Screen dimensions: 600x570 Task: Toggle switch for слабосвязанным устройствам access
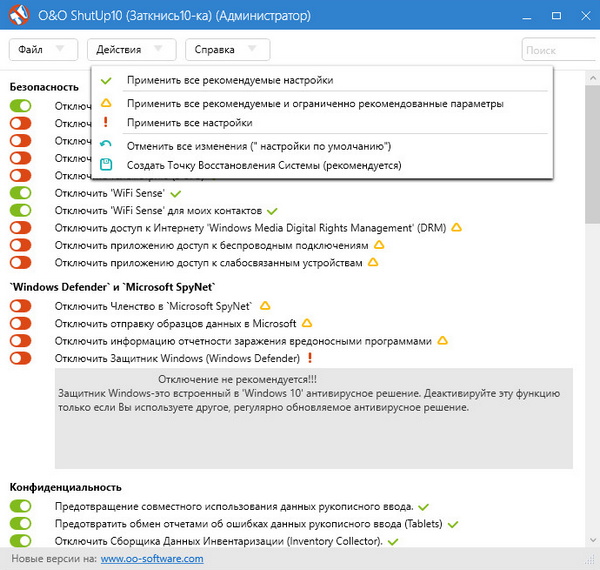tap(21, 262)
